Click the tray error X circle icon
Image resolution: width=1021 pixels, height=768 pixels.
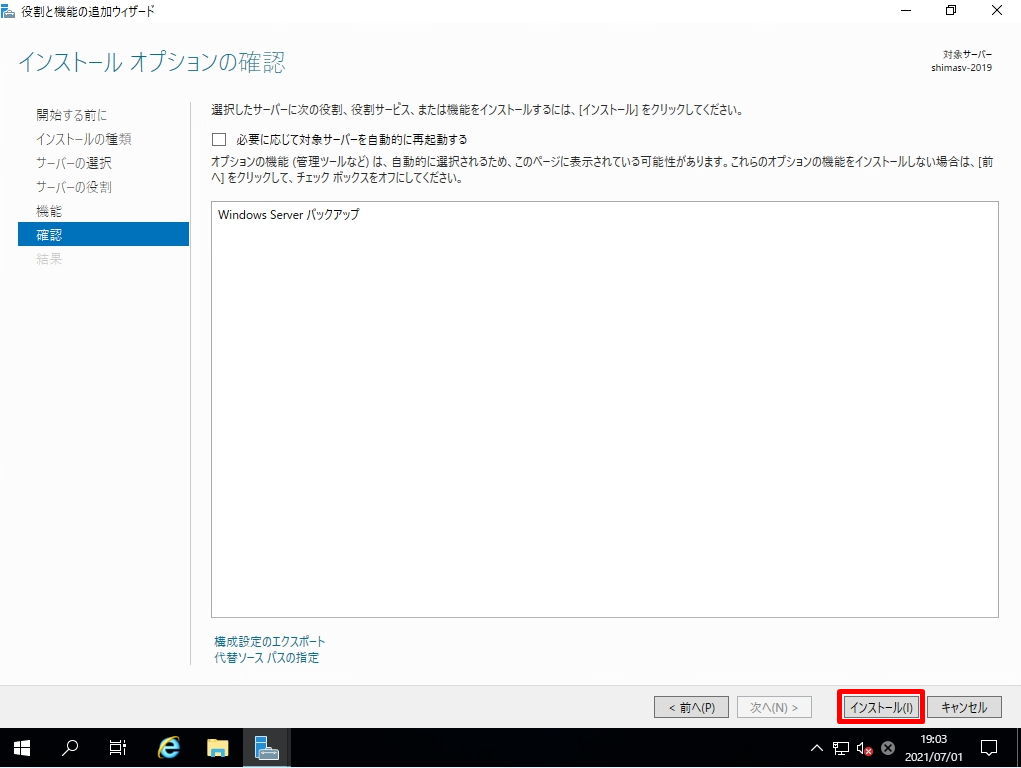pos(888,748)
